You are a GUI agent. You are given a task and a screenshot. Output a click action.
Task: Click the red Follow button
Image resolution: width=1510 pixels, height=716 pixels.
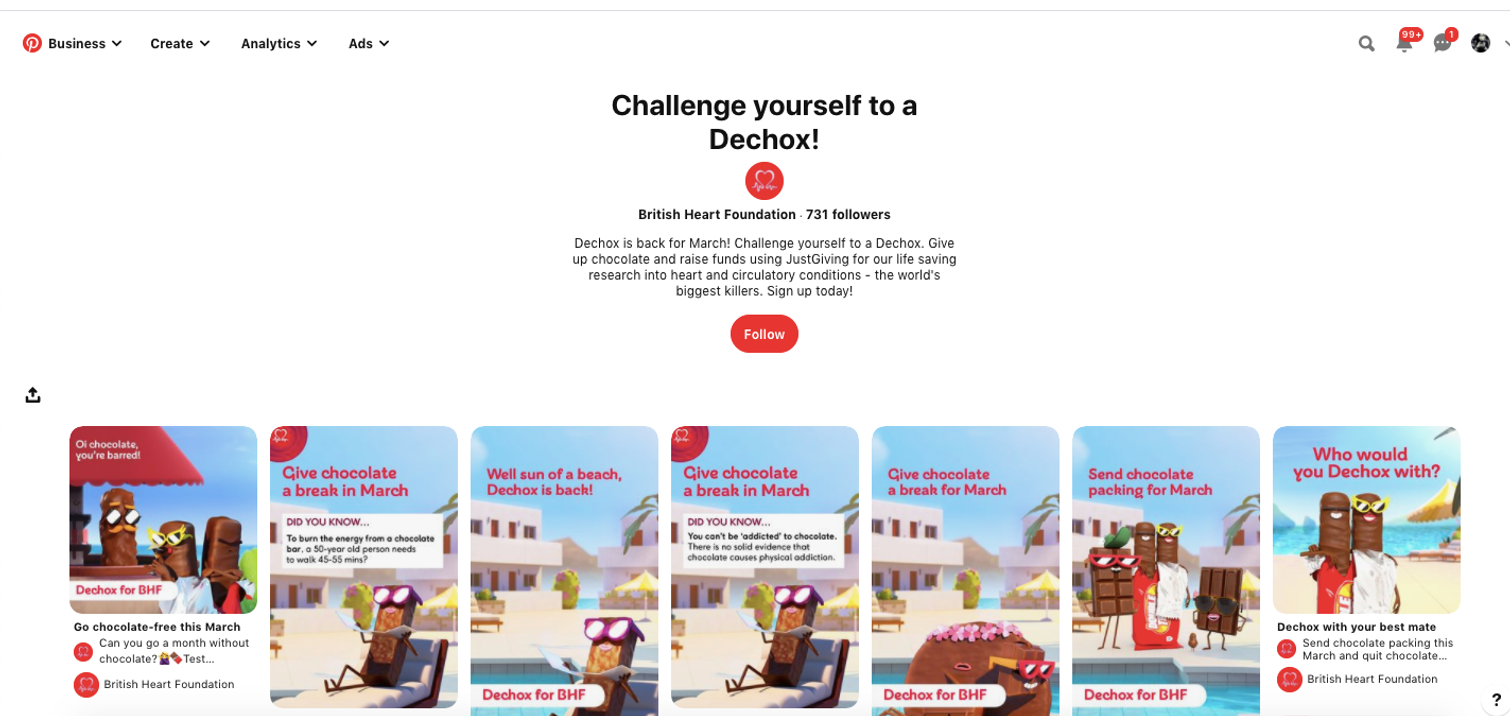click(764, 334)
